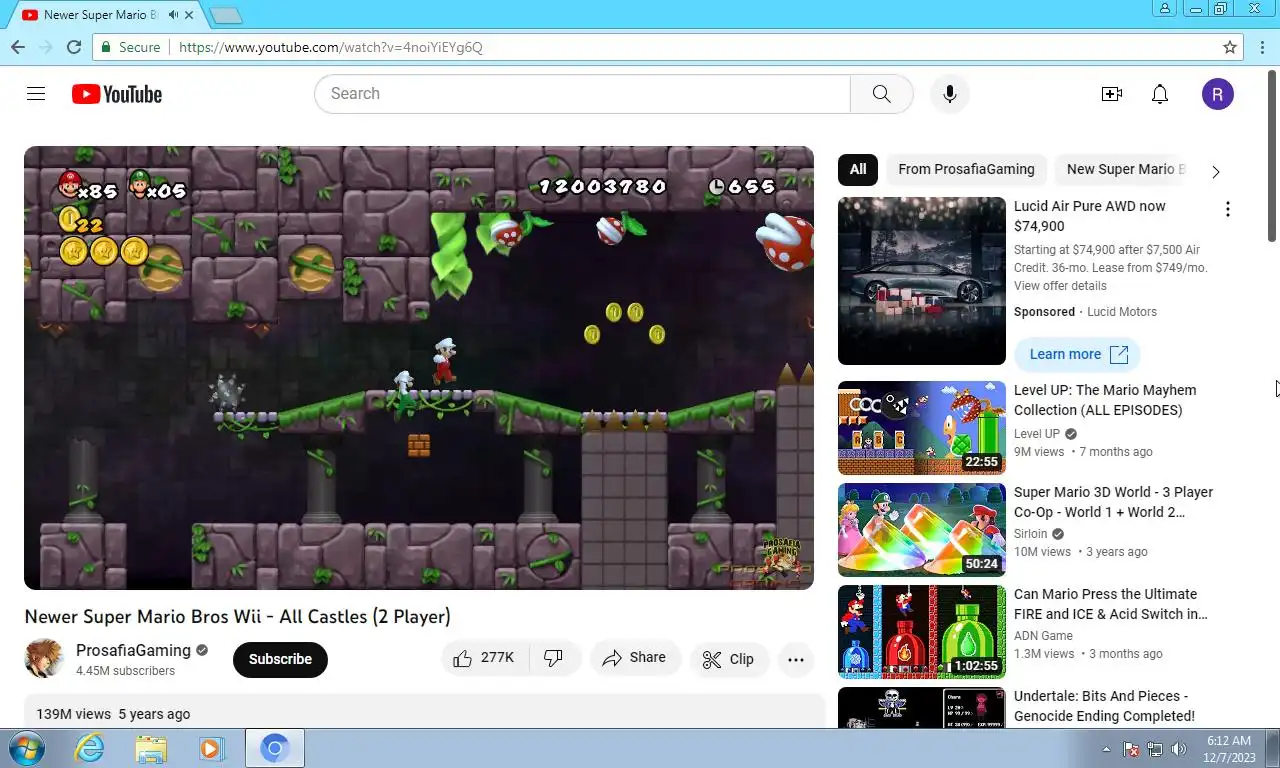Click 'Learn more' on Lucid ad
The image size is (1280, 768).
[x=1077, y=354]
